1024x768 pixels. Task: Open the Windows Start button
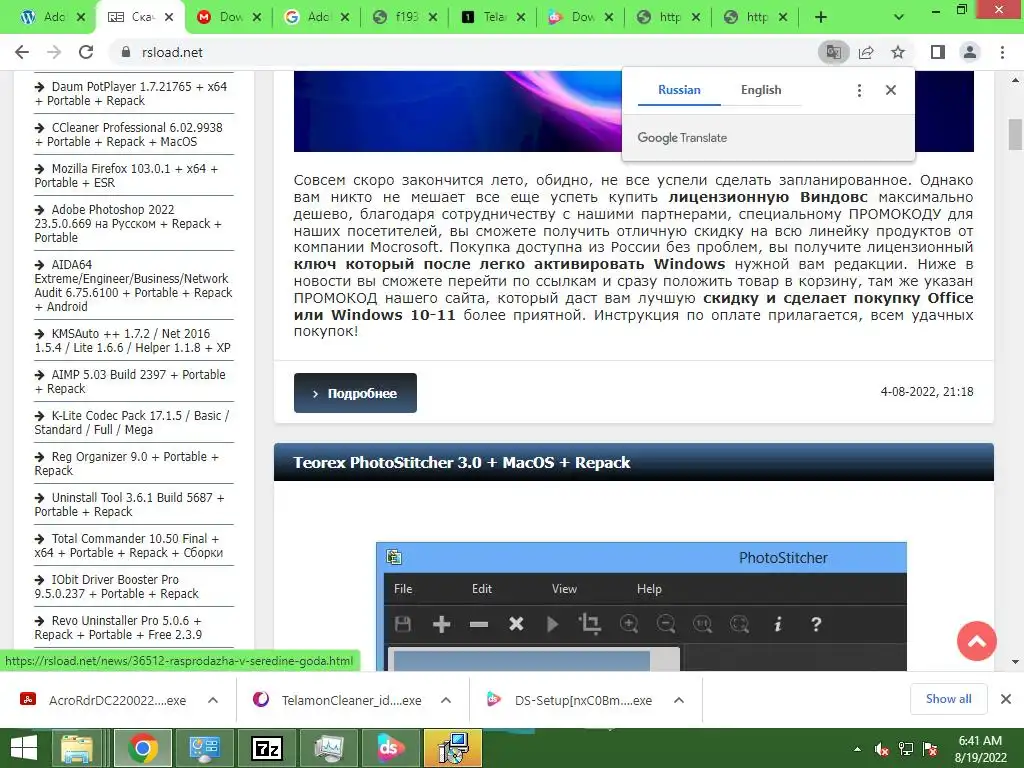pyautogui.click(x=24, y=748)
